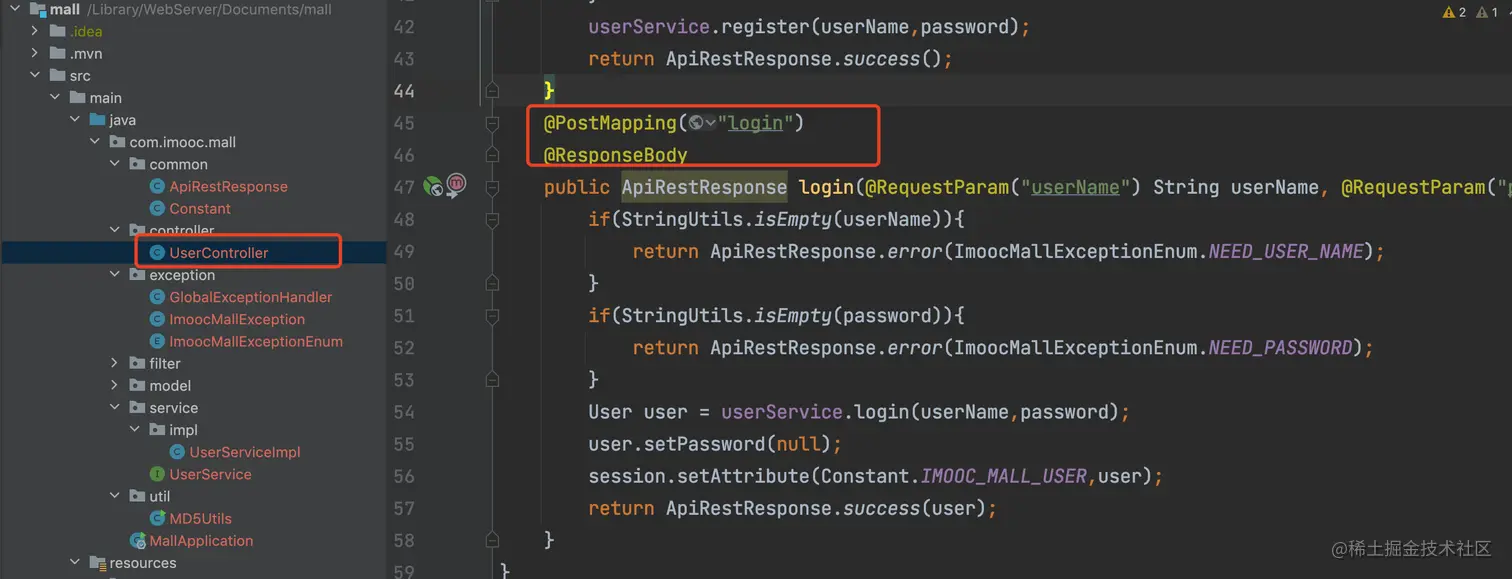
Task: Click user.setPassword(null) on line 55
Action: pyautogui.click(x=715, y=444)
